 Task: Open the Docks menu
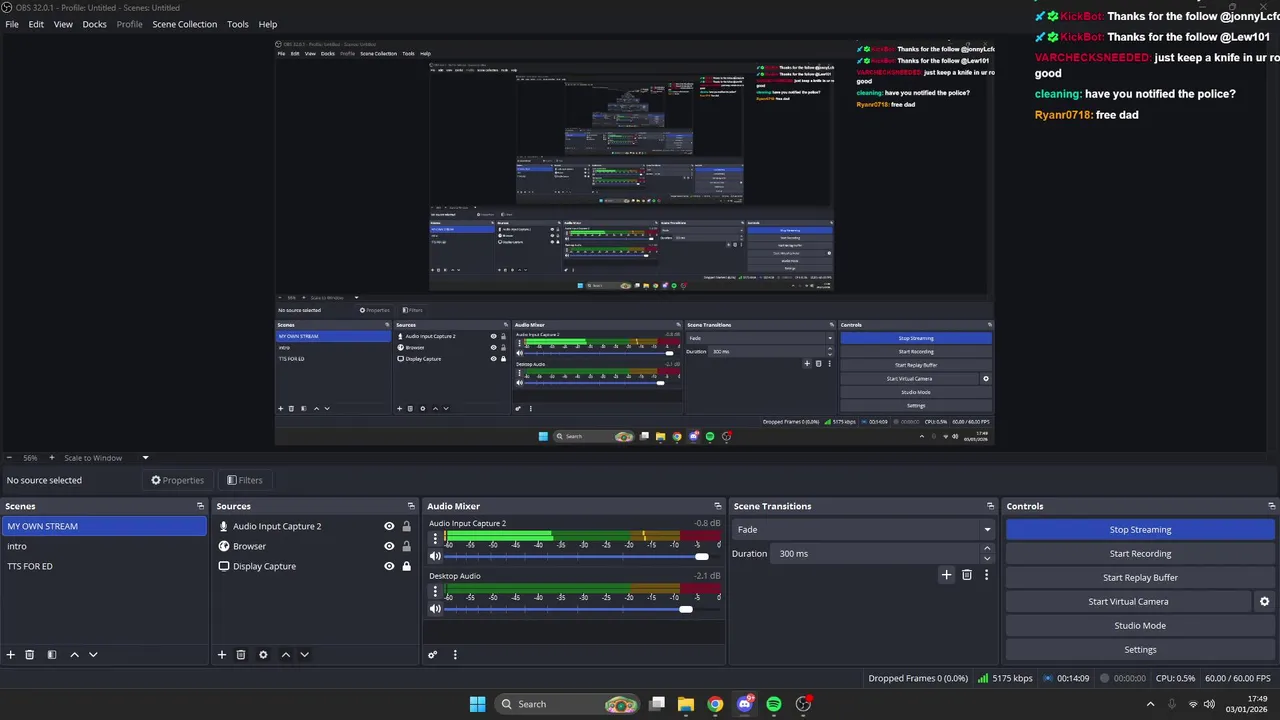(94, 24)
